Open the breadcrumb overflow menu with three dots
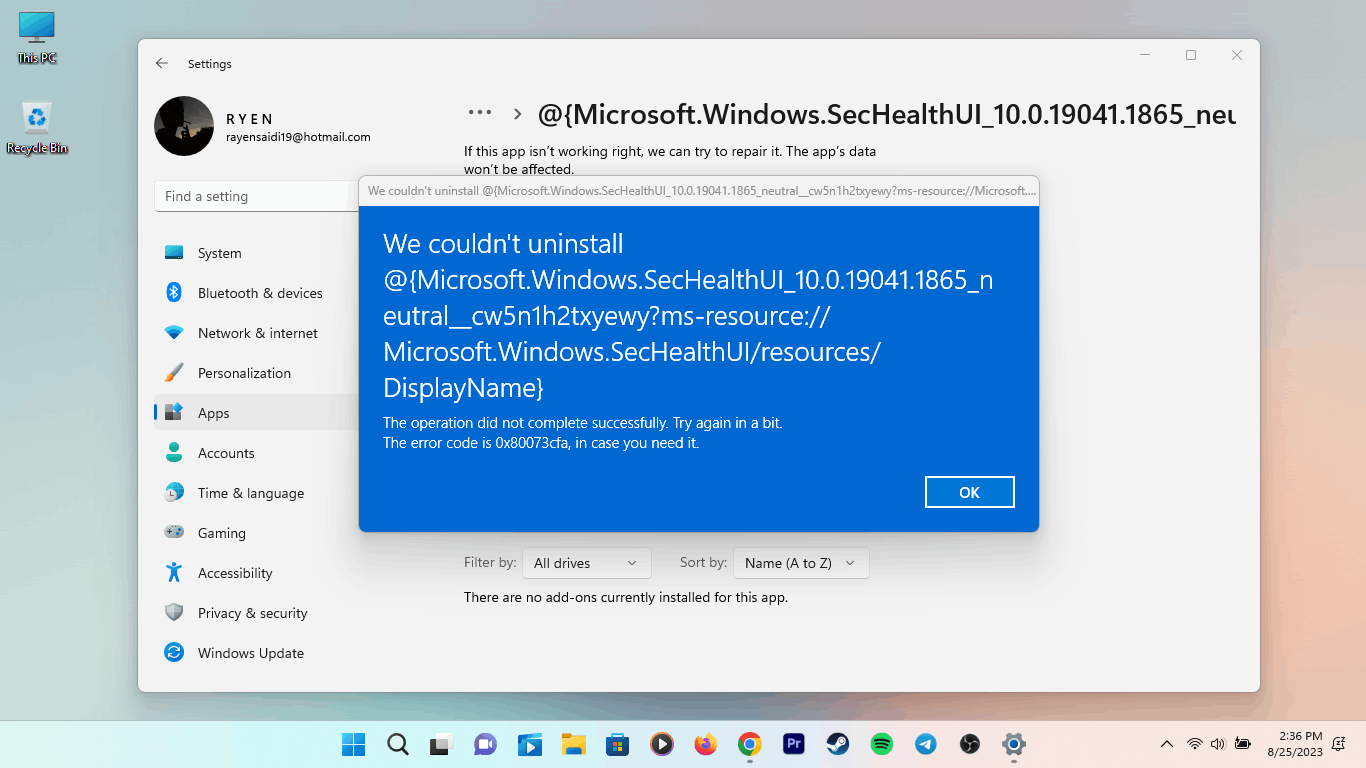Image resolution: width=1366 pixels, height=768 pixels. point(480,113)
